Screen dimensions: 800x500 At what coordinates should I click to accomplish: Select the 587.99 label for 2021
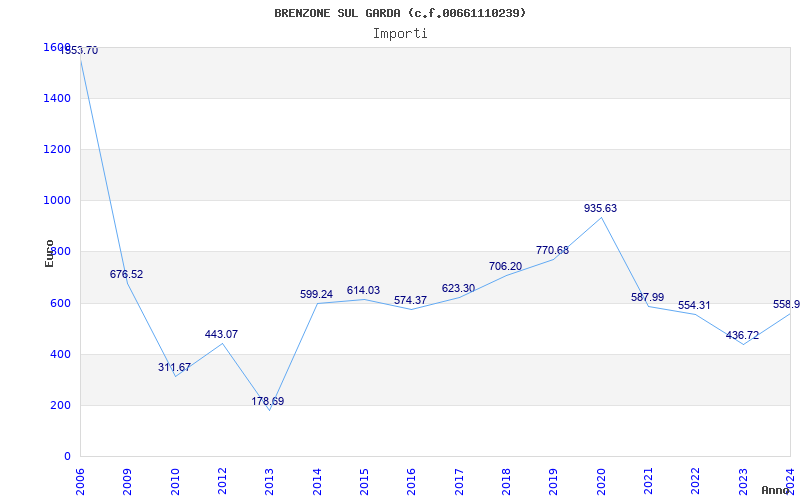tap(647, 297)
